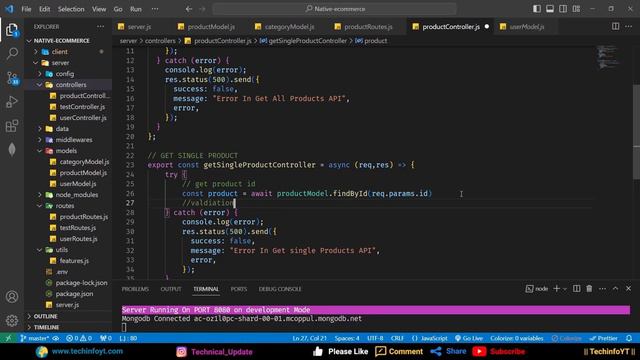Switch to the productRoutes.js tab
The width and height of the screenshot is (640, 360).
368,27
